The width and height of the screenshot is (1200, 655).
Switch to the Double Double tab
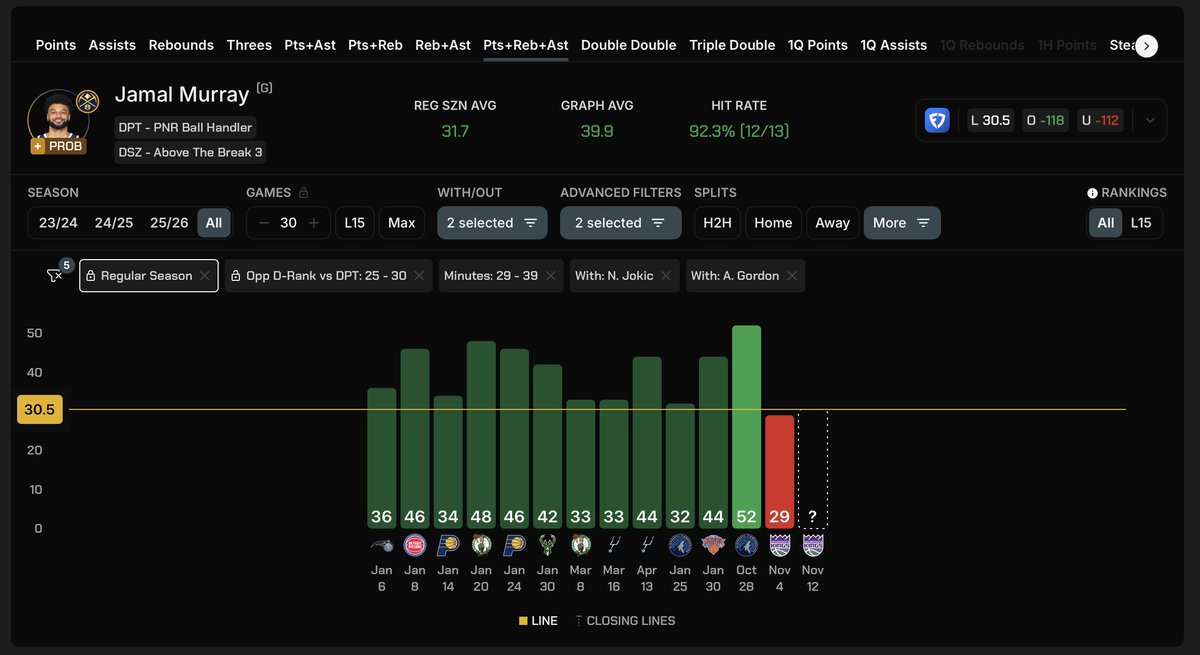click(628, 45)
